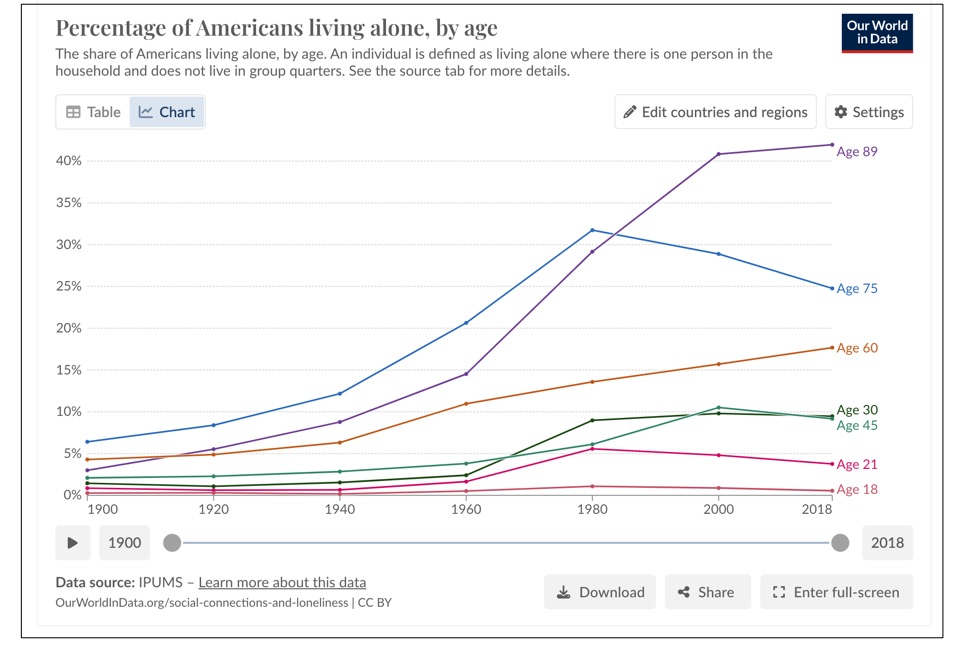Screen dimensions: 964x659
Task: Click the end year slider handle
Action: (840, 543)
